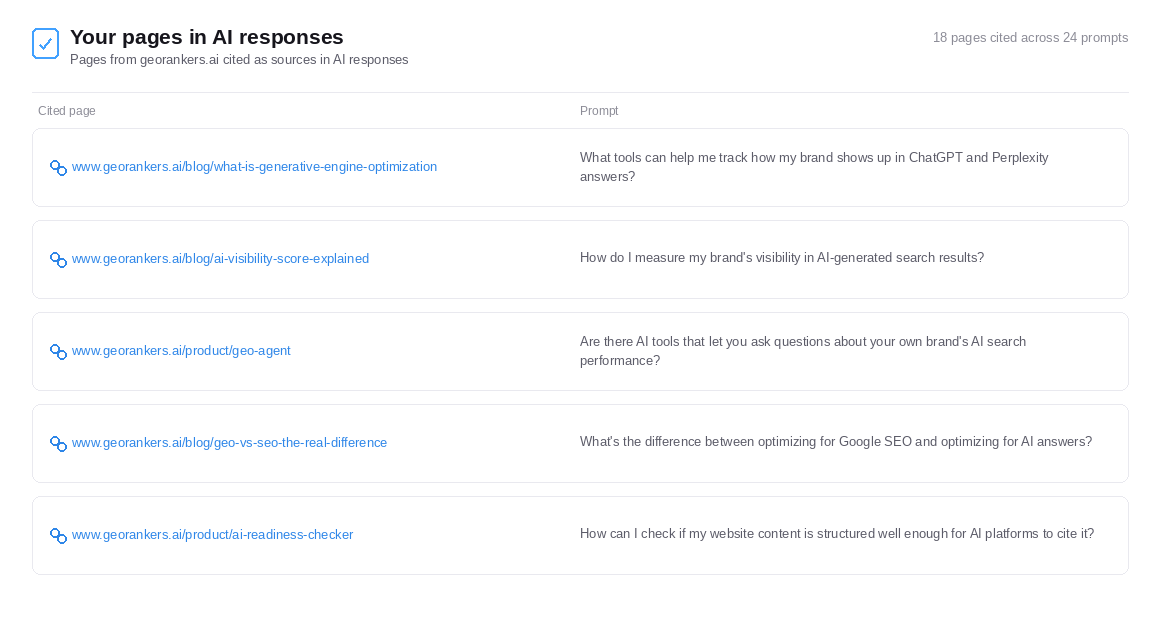The height and width of the screenshot is (620, 1160).
Task: Open what-is-generative-engine-optimization blog link
Action: point(254,167)
